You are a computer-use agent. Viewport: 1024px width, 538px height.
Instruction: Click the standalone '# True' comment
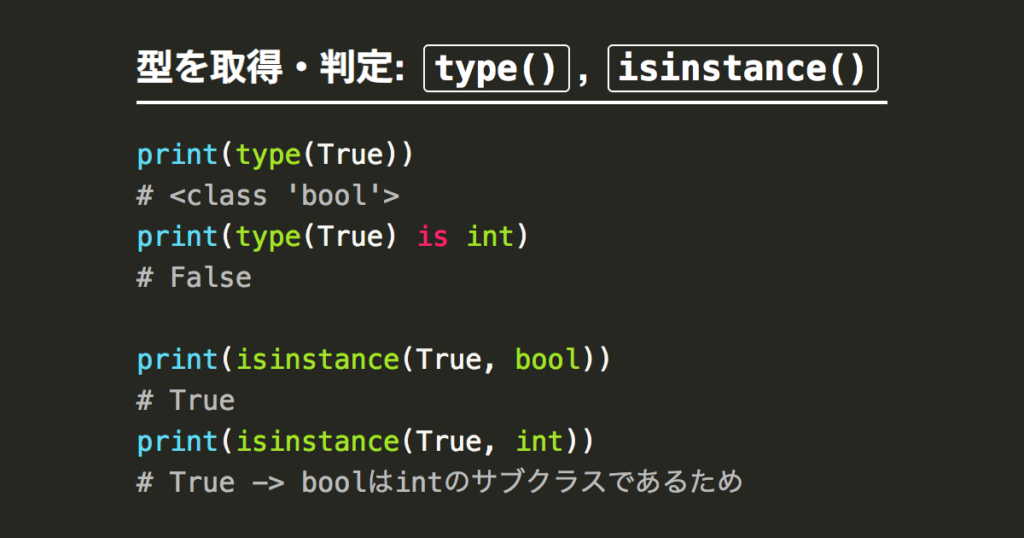pyautogui.click(x=185, y=400)
